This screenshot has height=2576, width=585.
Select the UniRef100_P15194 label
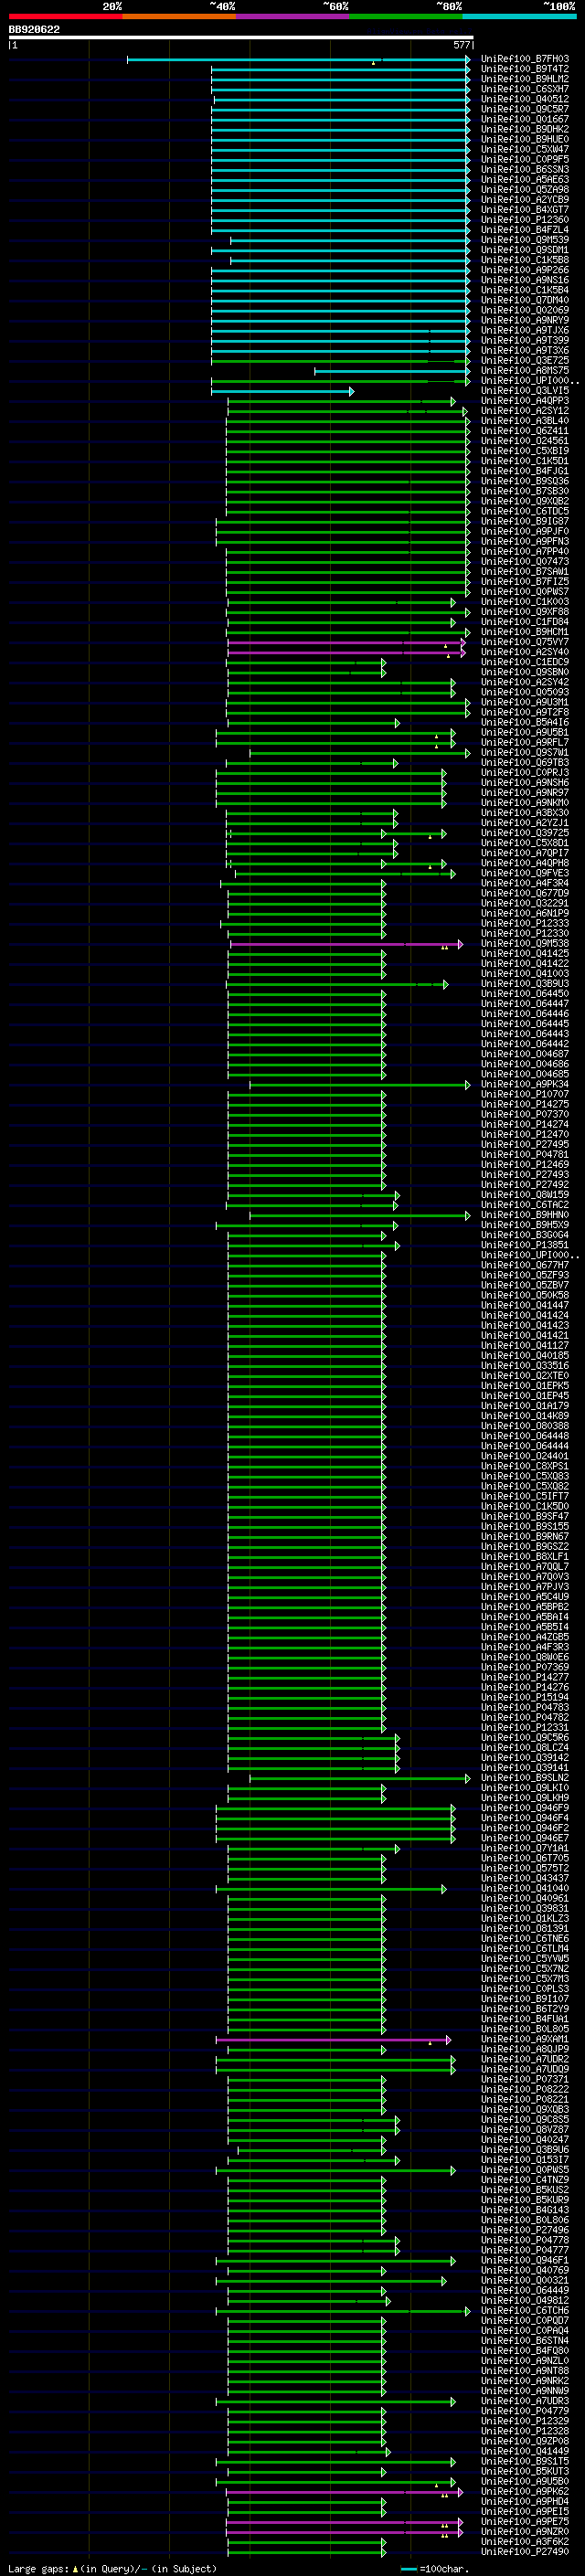click(525, 1698)
